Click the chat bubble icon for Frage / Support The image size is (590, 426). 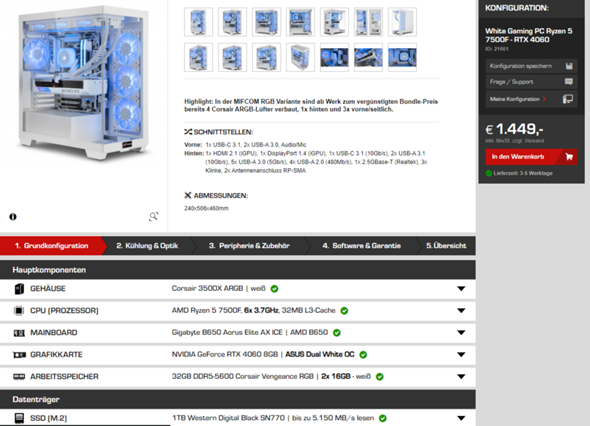click(569, 82)
